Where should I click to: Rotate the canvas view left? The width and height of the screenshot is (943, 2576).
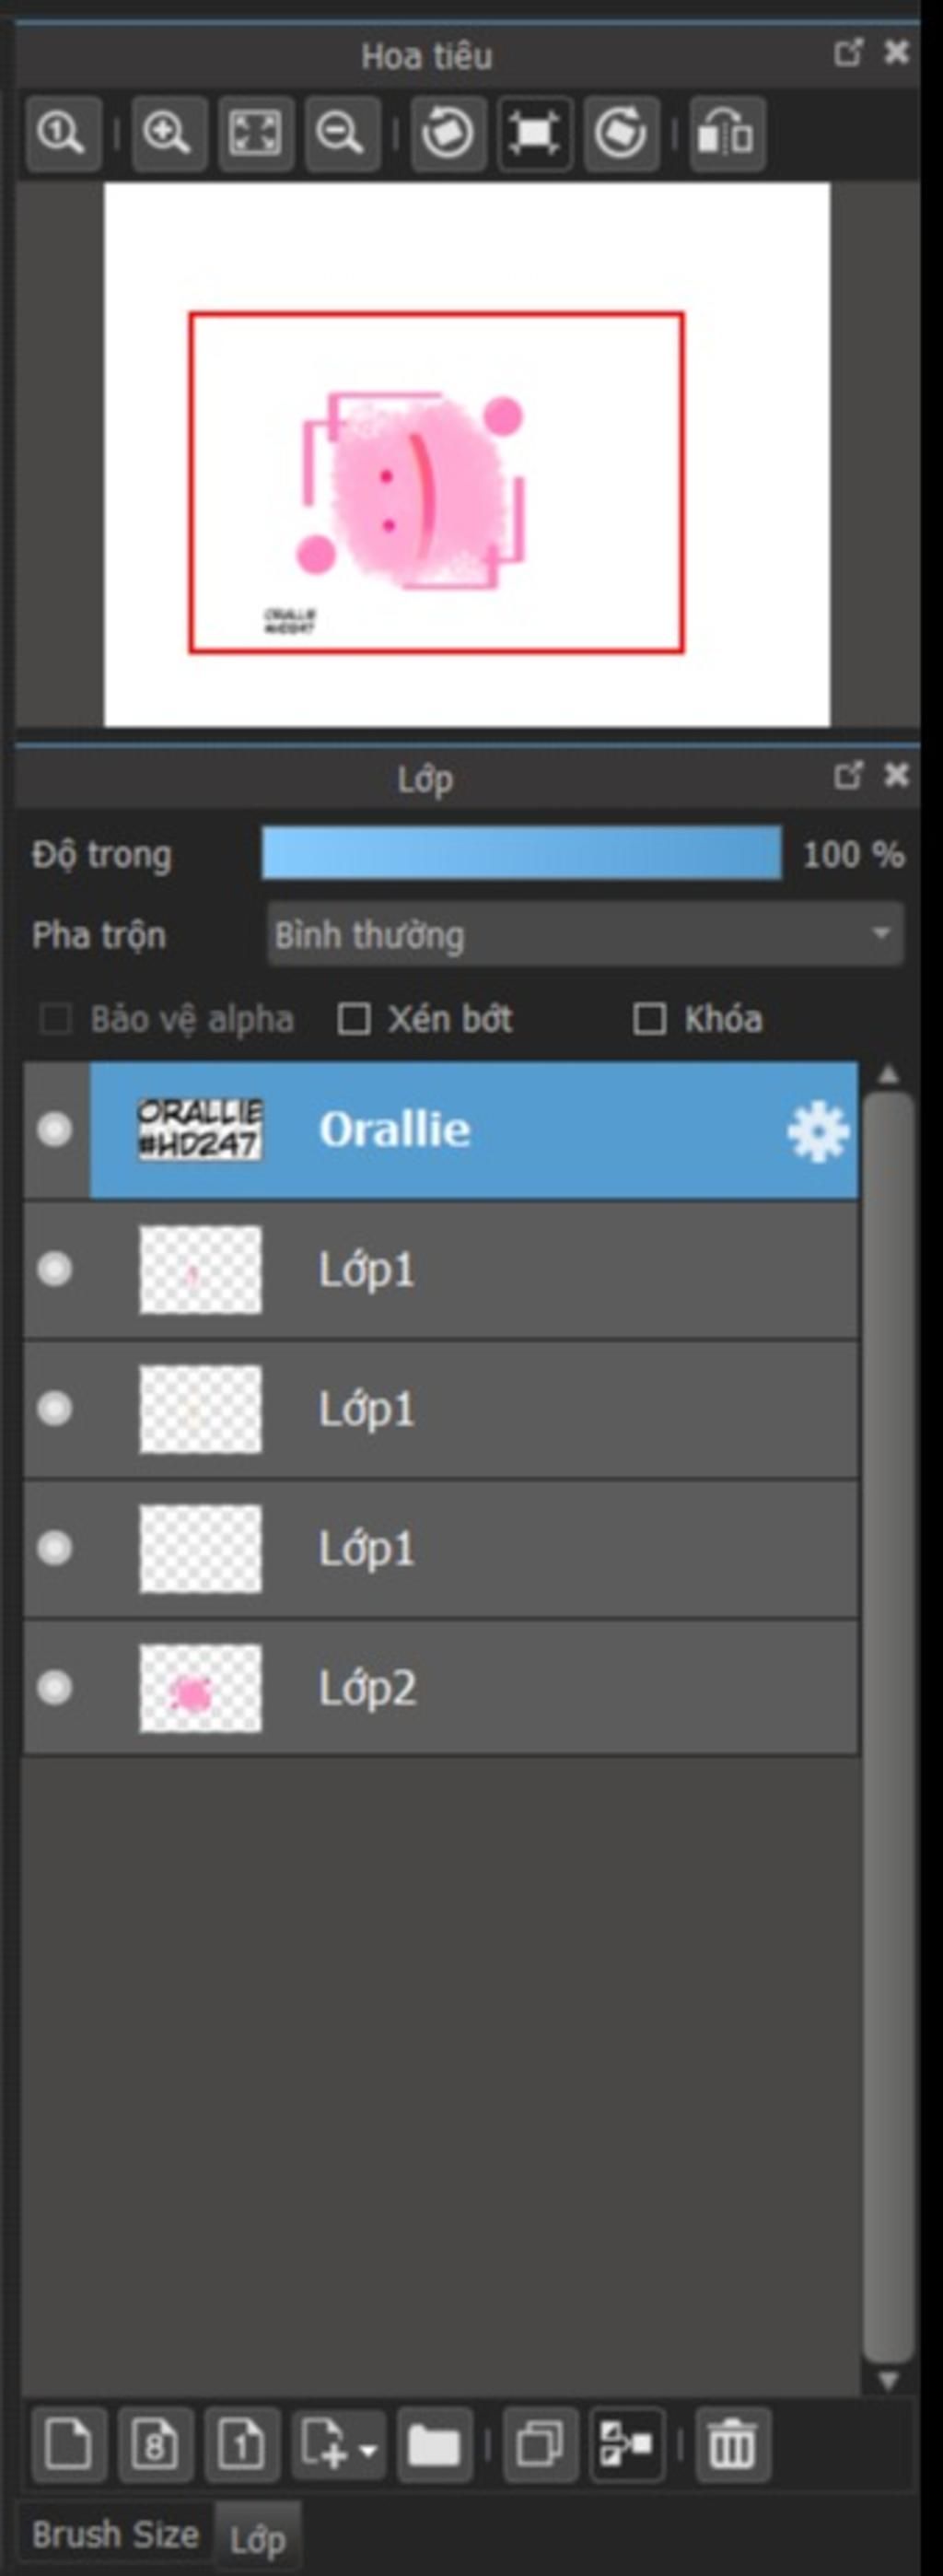(448, 133)
